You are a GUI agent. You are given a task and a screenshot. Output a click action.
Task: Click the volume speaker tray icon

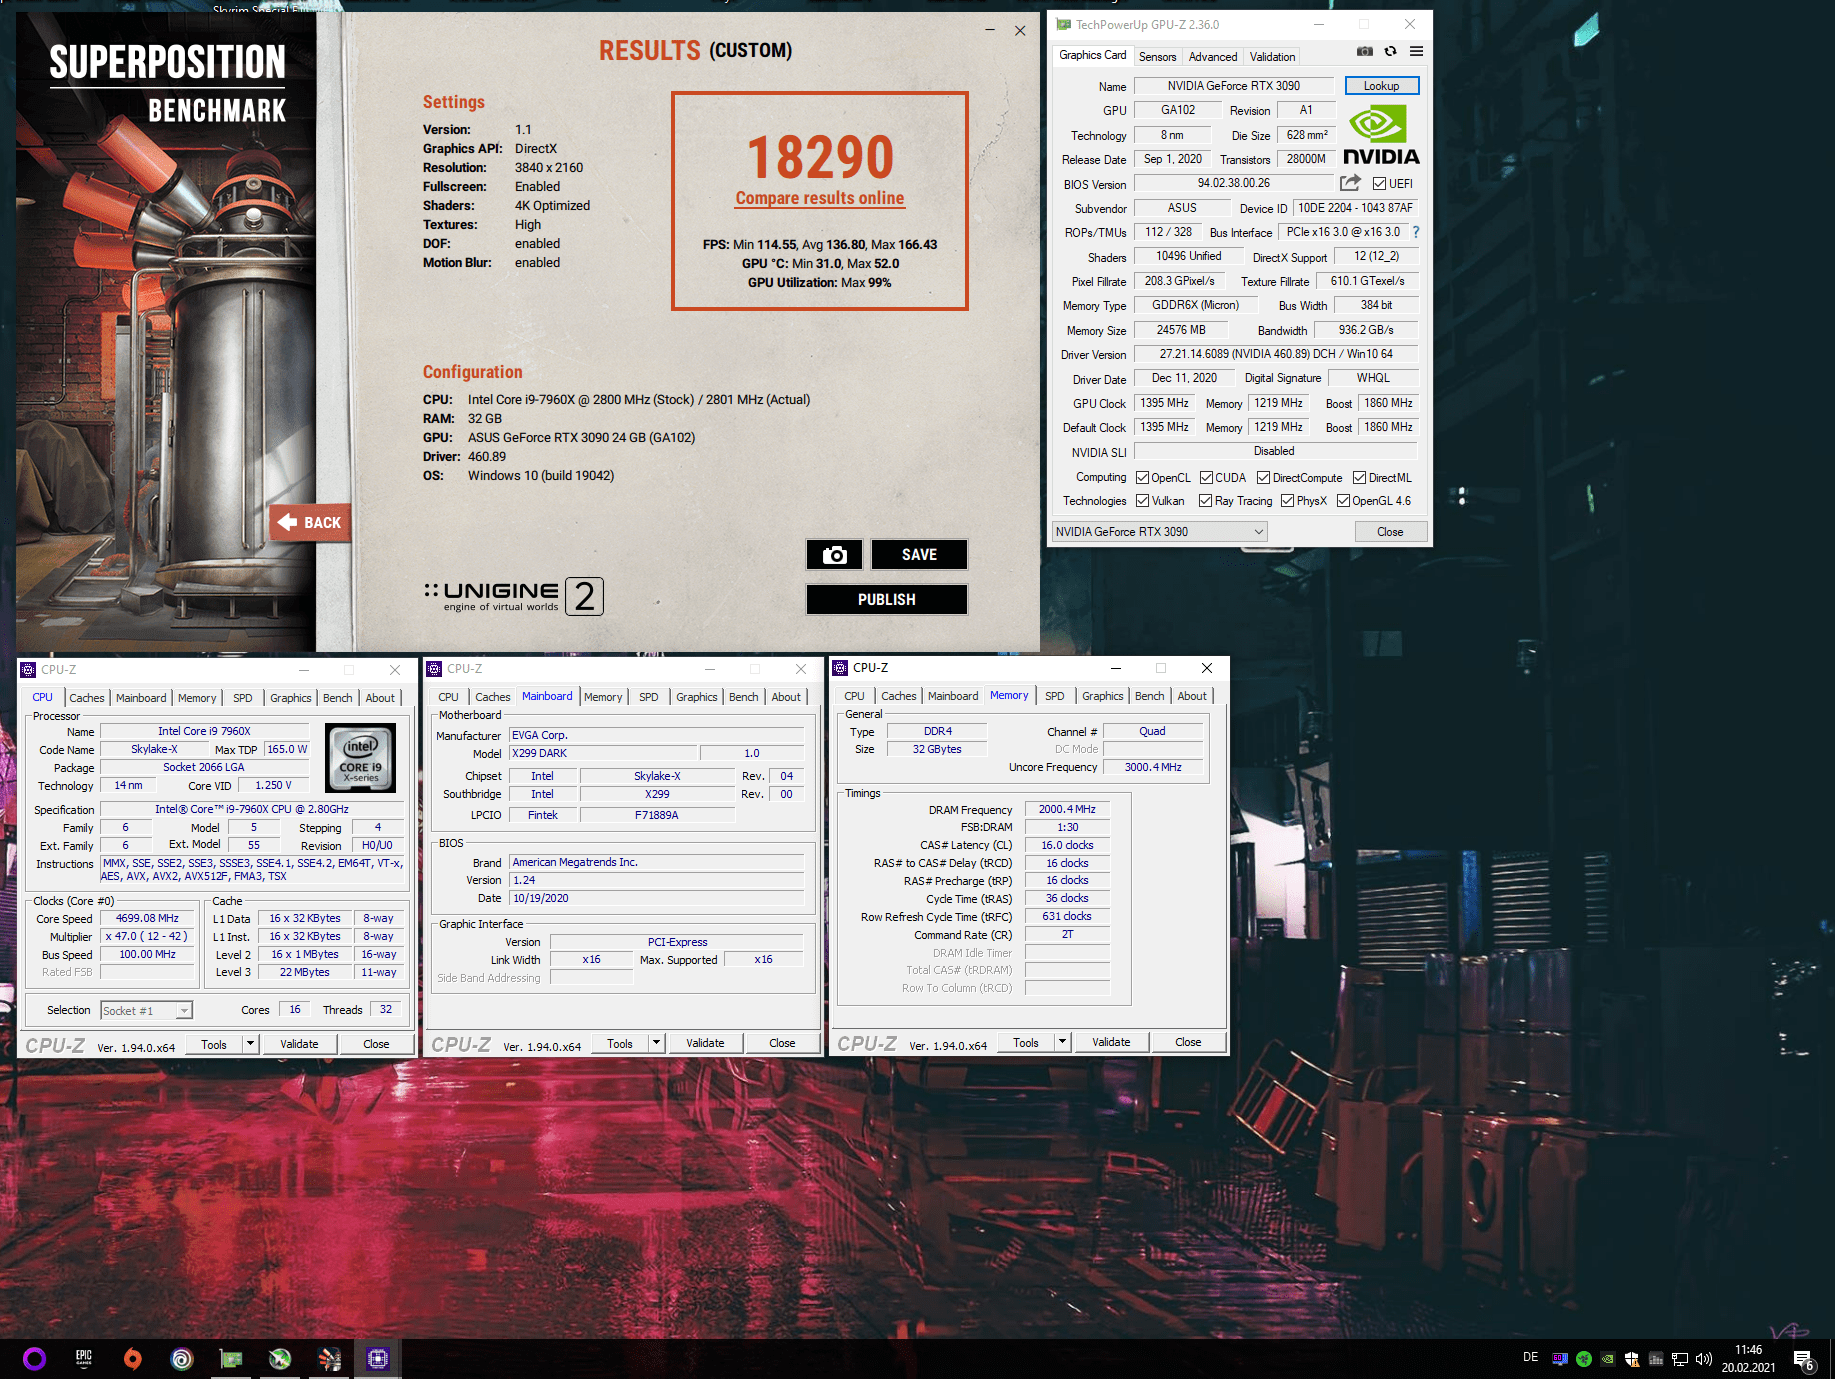[x=1704, y=1359]
